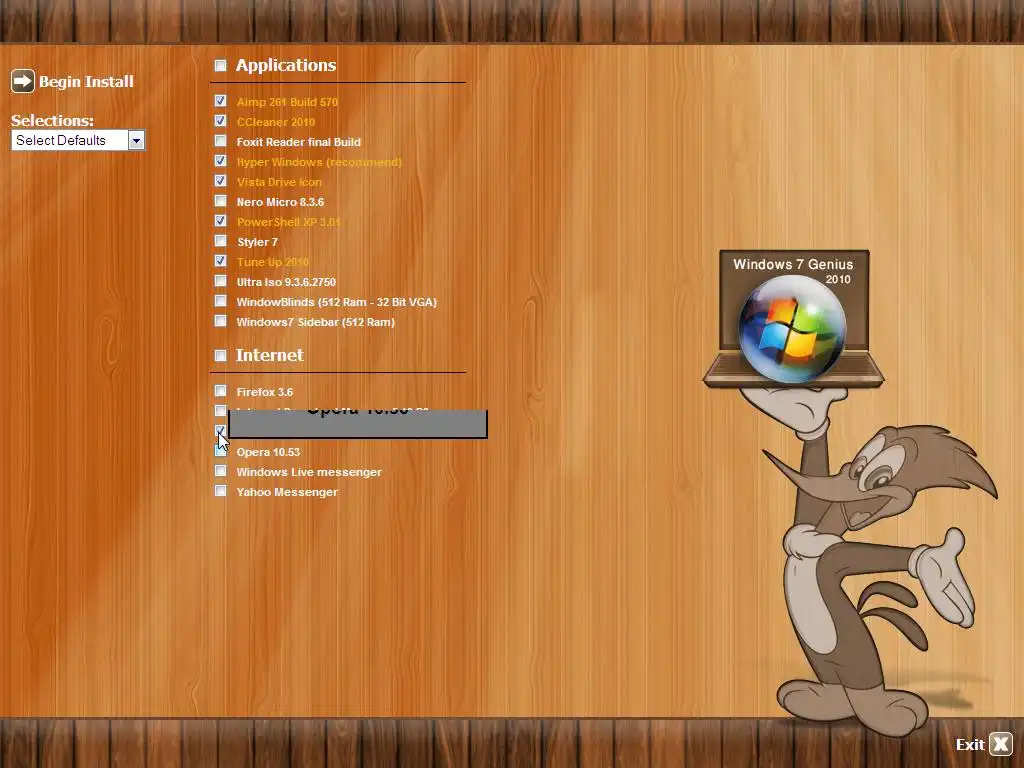The height and width of the screenshot is (768, 1024).
Task: Enable Foxit Reader final Build checkbox
Action: [x=221, y=141]
